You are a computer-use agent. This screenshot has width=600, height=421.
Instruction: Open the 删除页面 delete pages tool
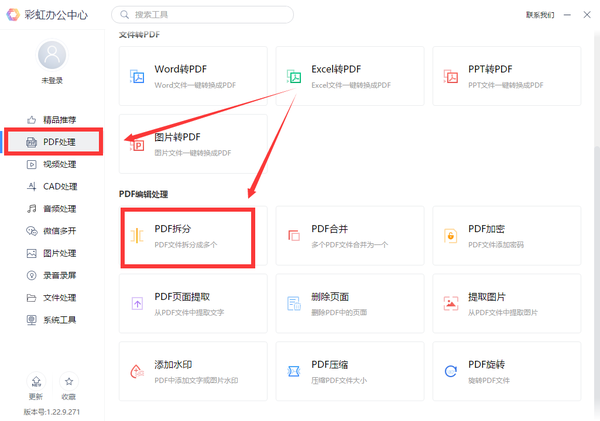349,303
